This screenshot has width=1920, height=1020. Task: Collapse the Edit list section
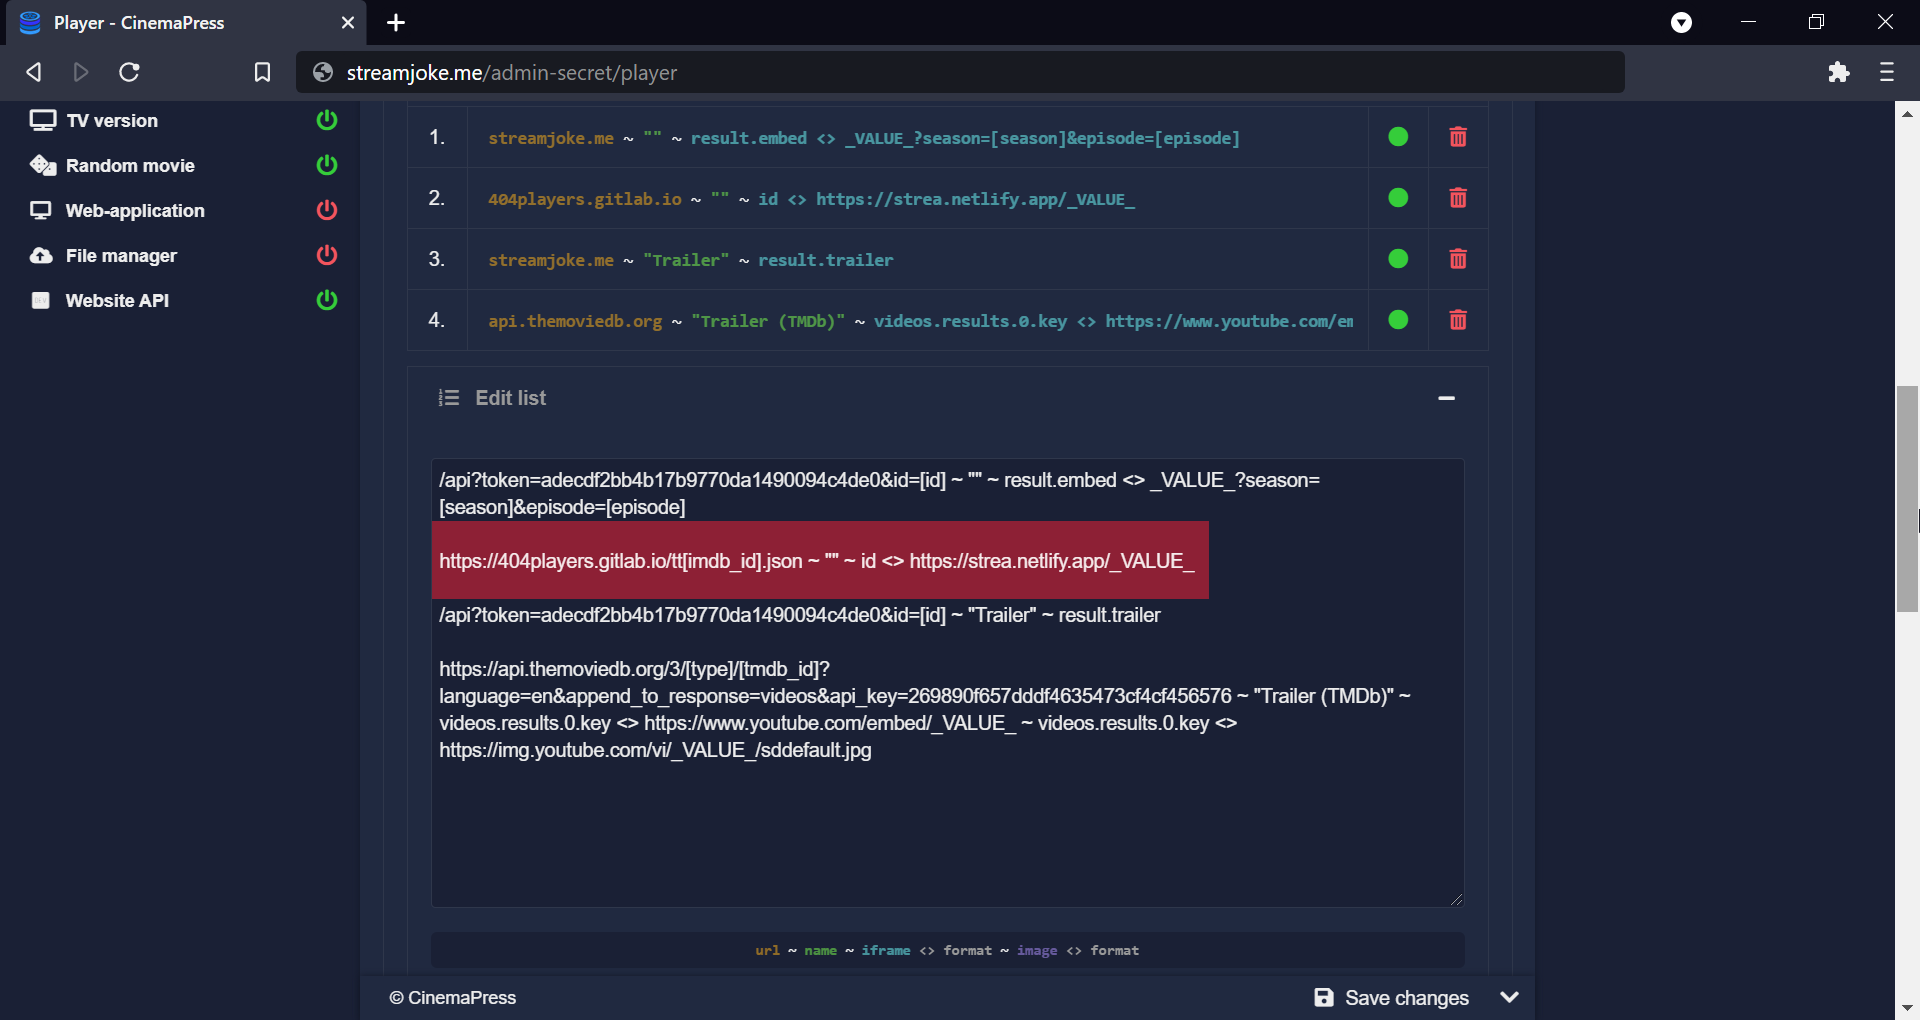1446,398
